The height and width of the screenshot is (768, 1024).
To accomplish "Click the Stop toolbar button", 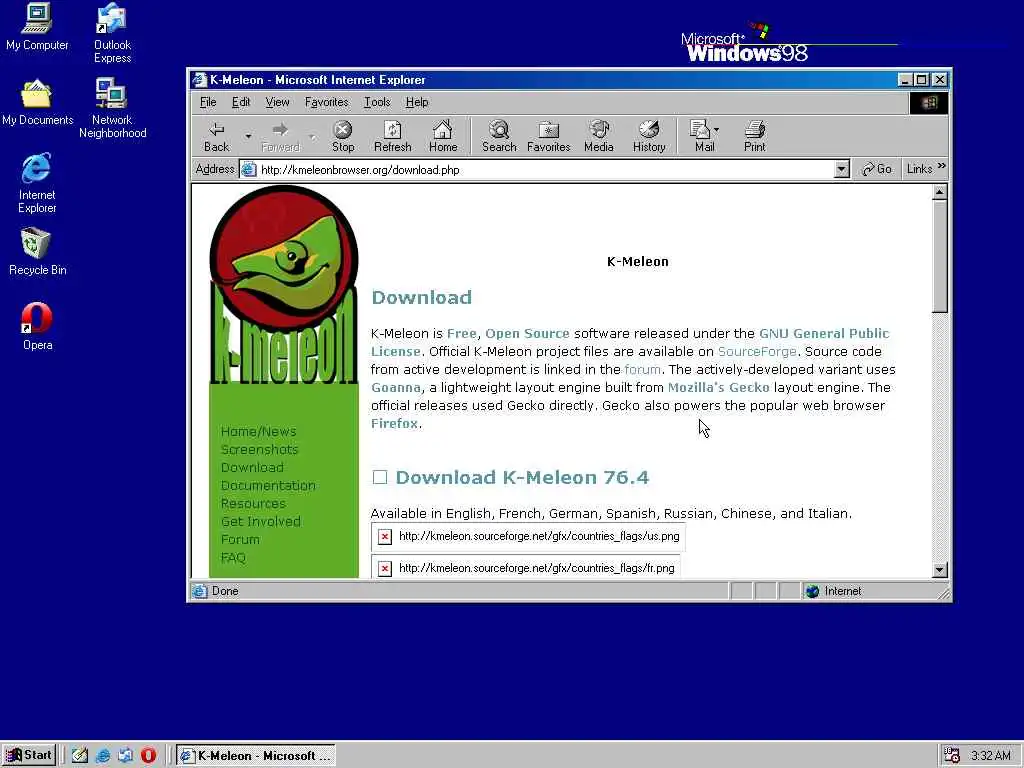I will [x=343, y=136].
